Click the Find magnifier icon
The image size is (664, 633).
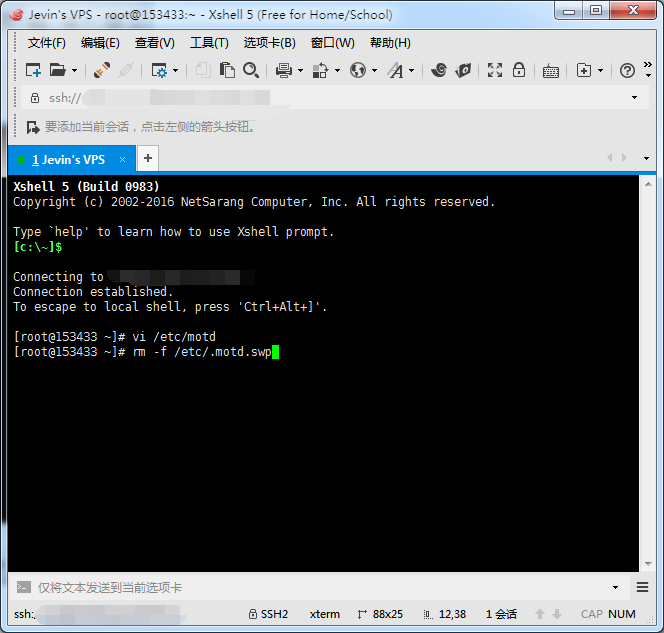click(x=251, y=70)
